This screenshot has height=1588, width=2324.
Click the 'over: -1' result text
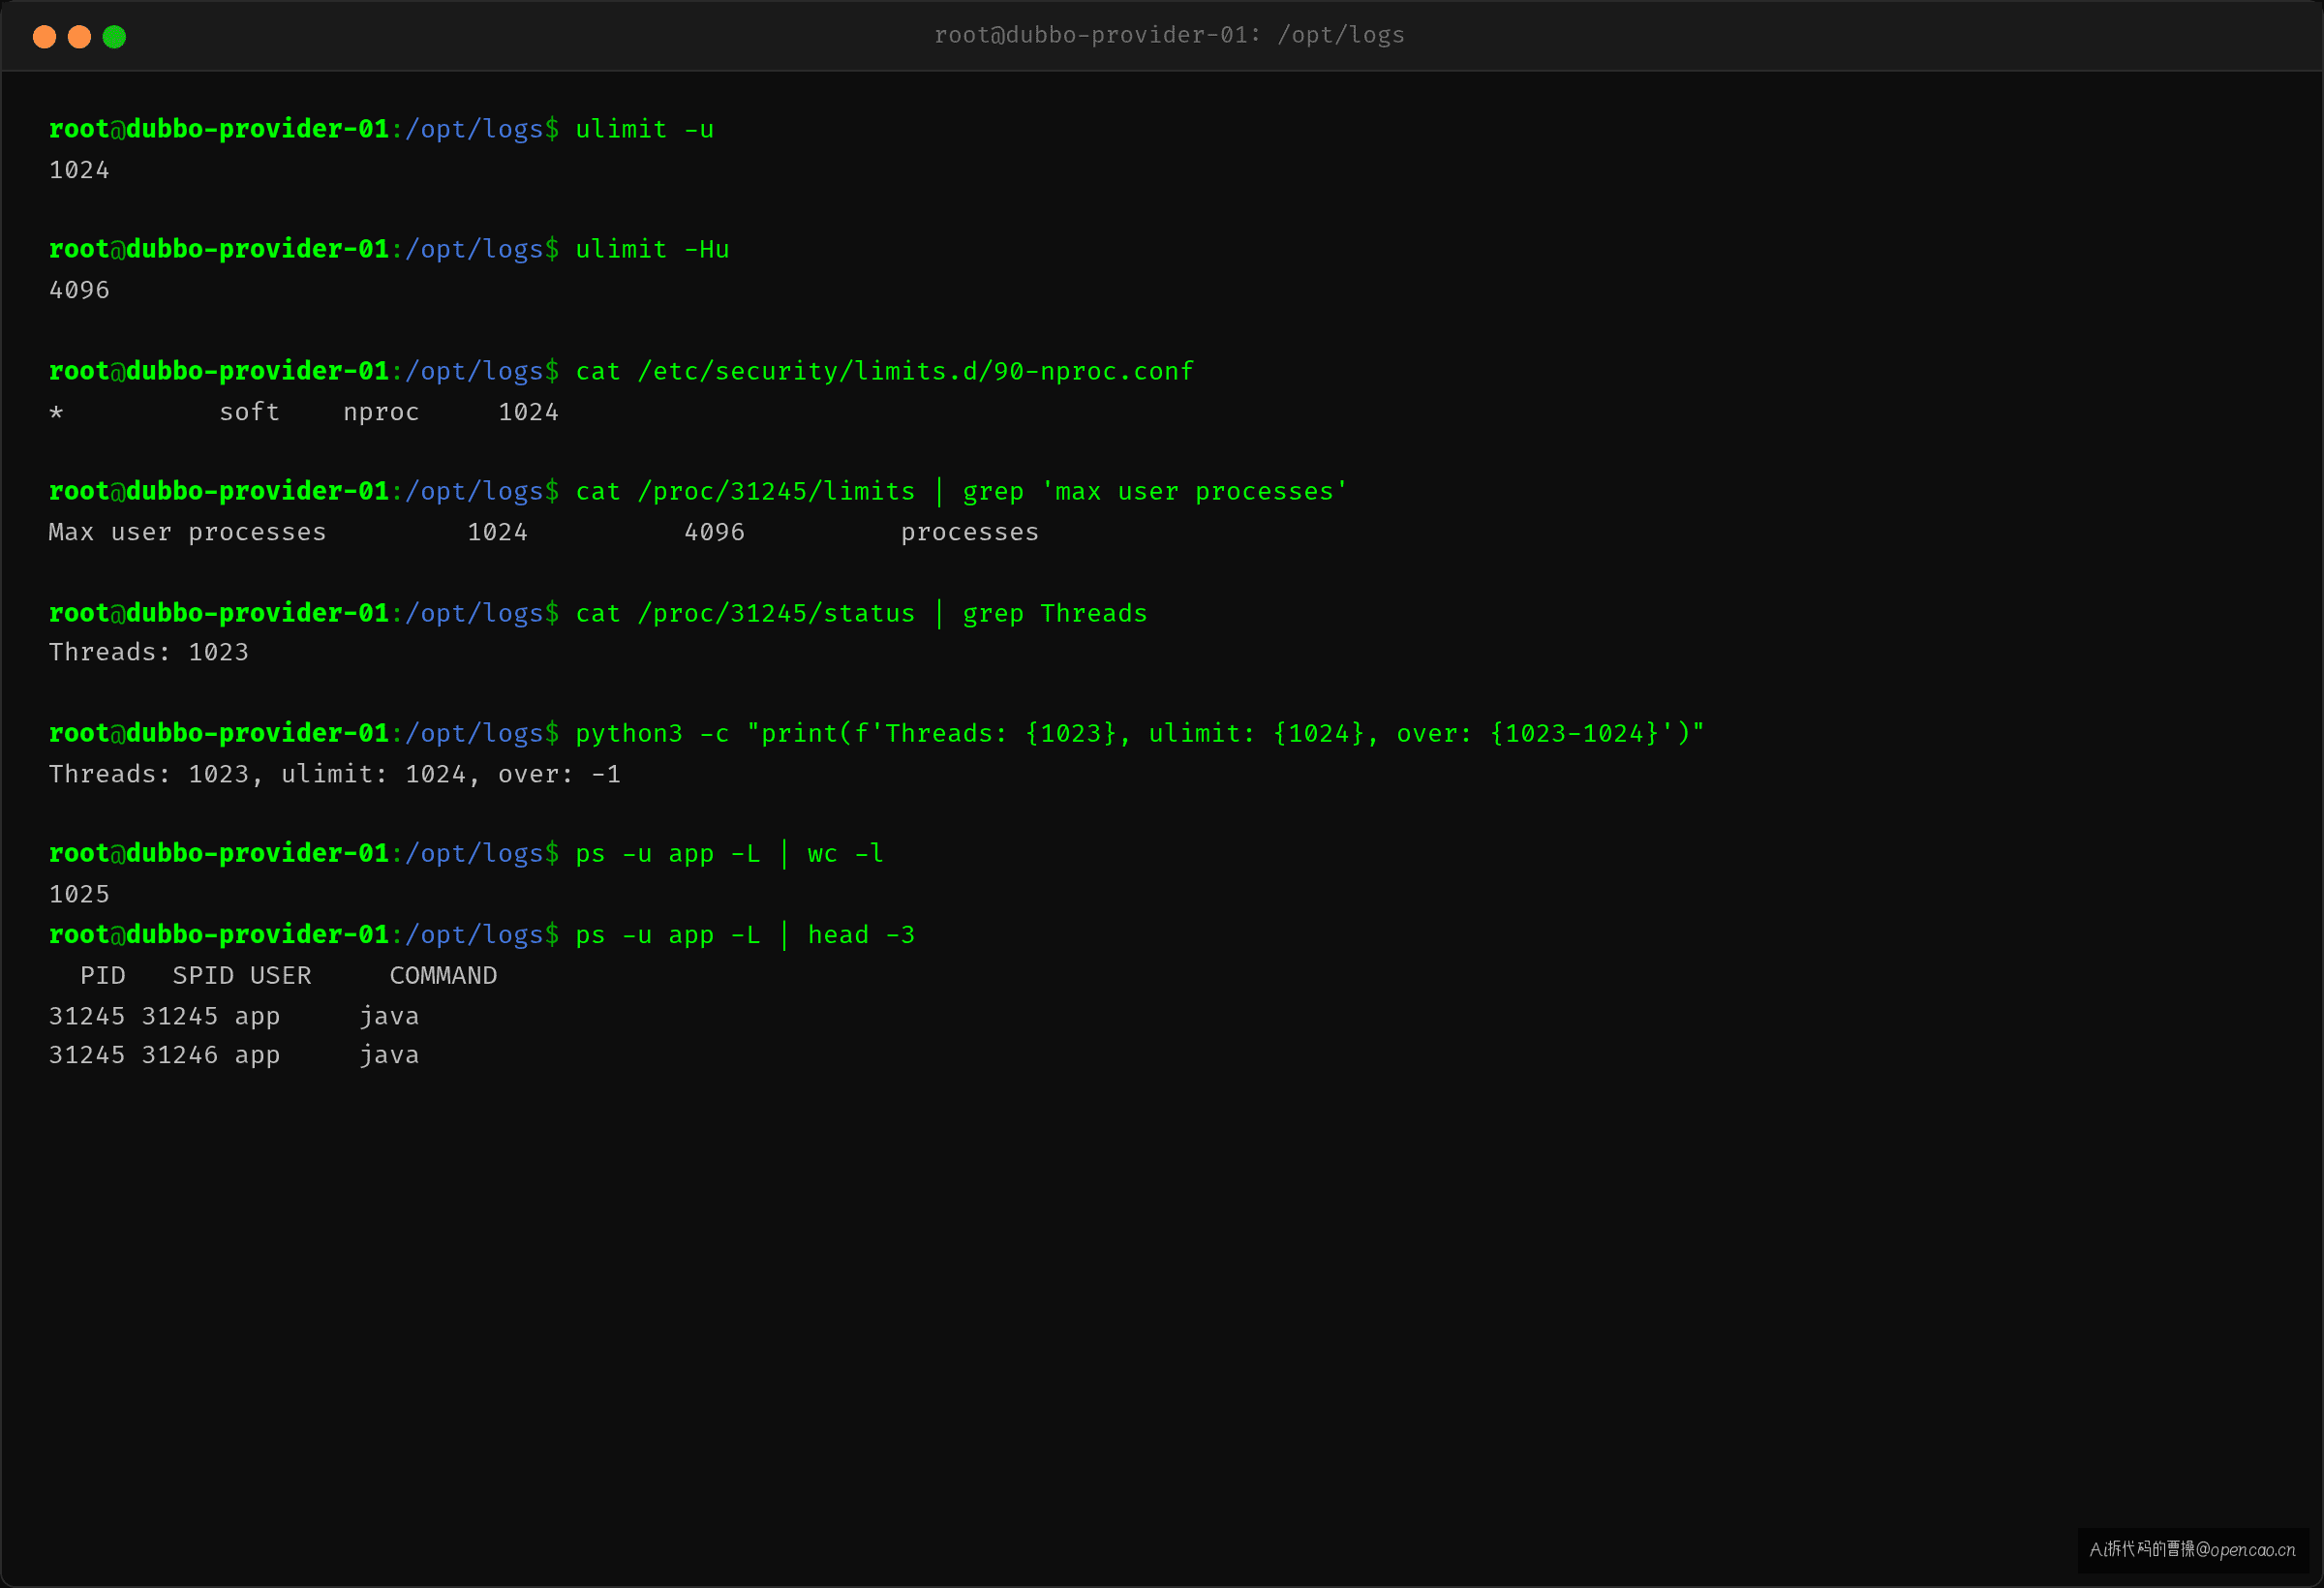pyautogui.click(x=559, y=774)
